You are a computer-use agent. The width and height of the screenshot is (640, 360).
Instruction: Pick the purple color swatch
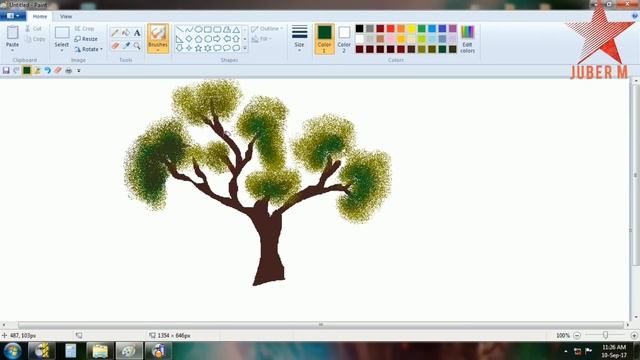pos(453,28)
